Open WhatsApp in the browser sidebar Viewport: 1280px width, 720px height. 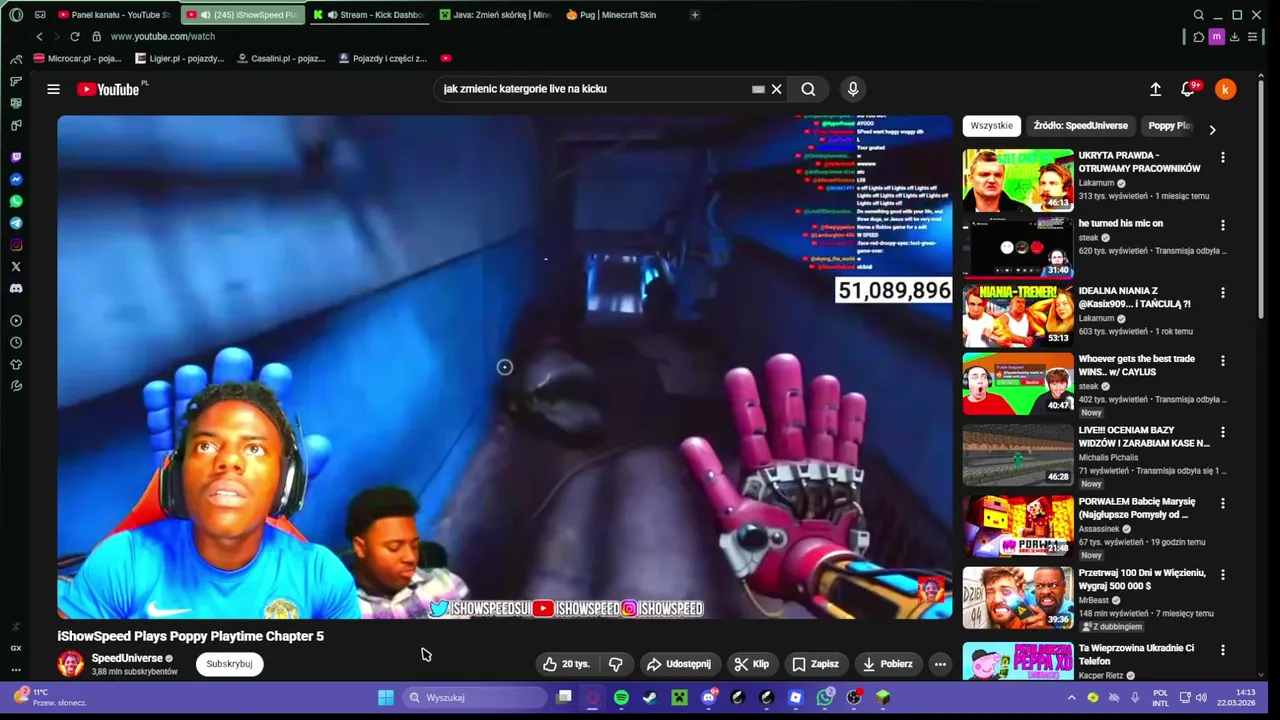click(x=16, y=201)
